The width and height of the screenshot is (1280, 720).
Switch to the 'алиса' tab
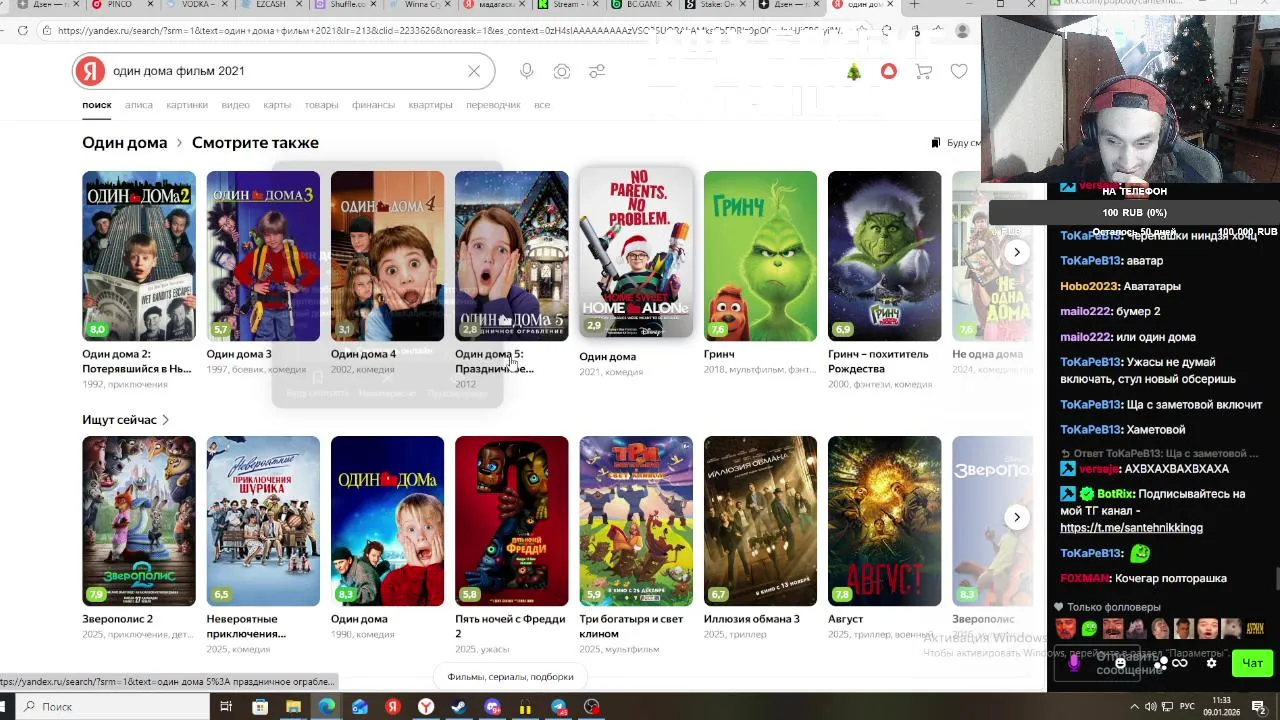click(x=139, y=105)
